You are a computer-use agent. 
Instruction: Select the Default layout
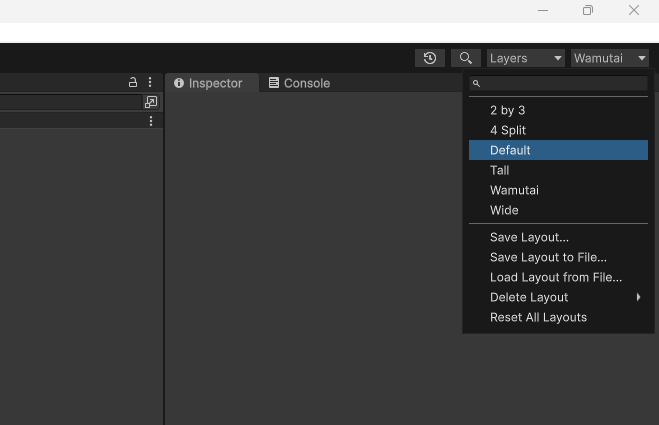tap(510, 150)
